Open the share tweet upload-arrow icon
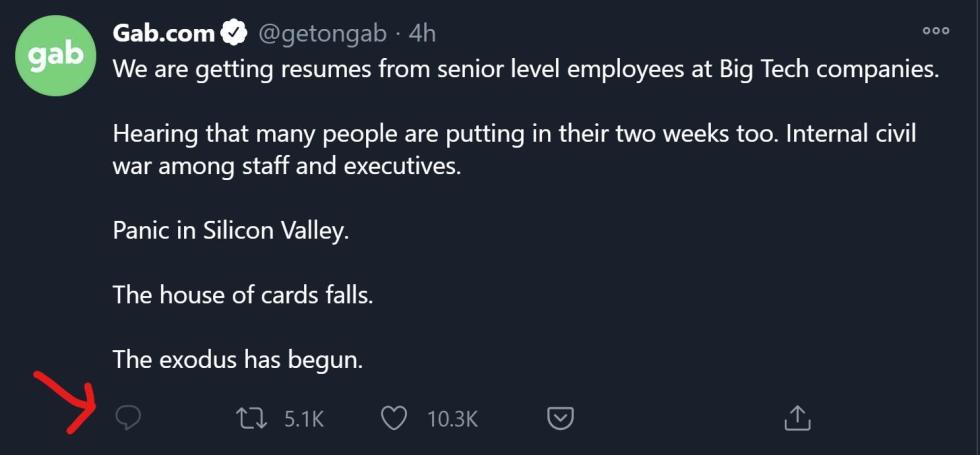 click(797, 418)
